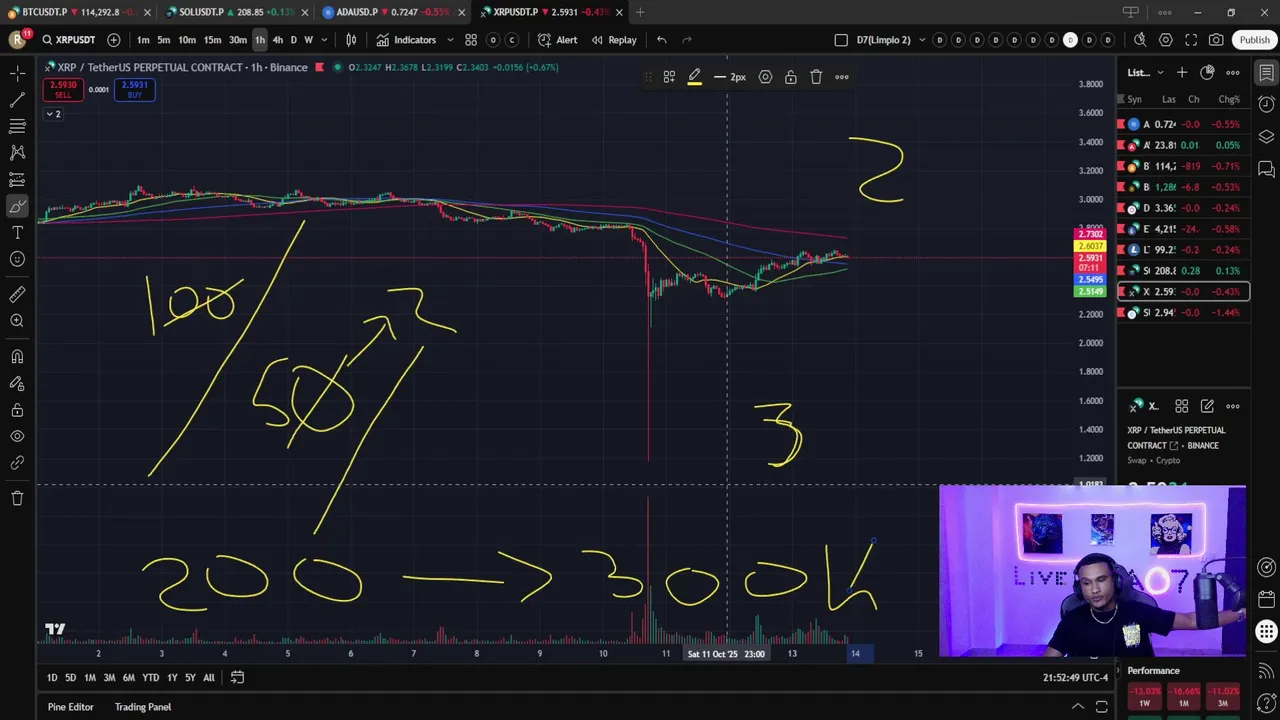1280x720 pixels.
Task: Open the emoji icons tool
Action: 17,259
